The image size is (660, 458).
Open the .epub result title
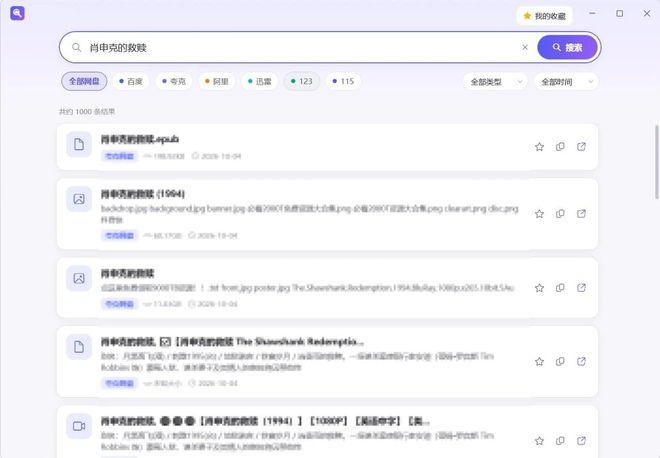click(140, 139)
